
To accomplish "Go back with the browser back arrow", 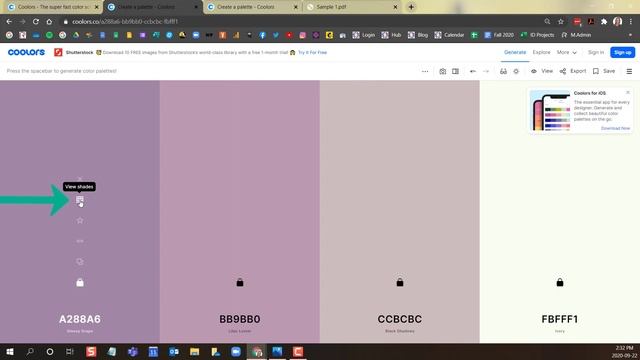I will (9, 22).
